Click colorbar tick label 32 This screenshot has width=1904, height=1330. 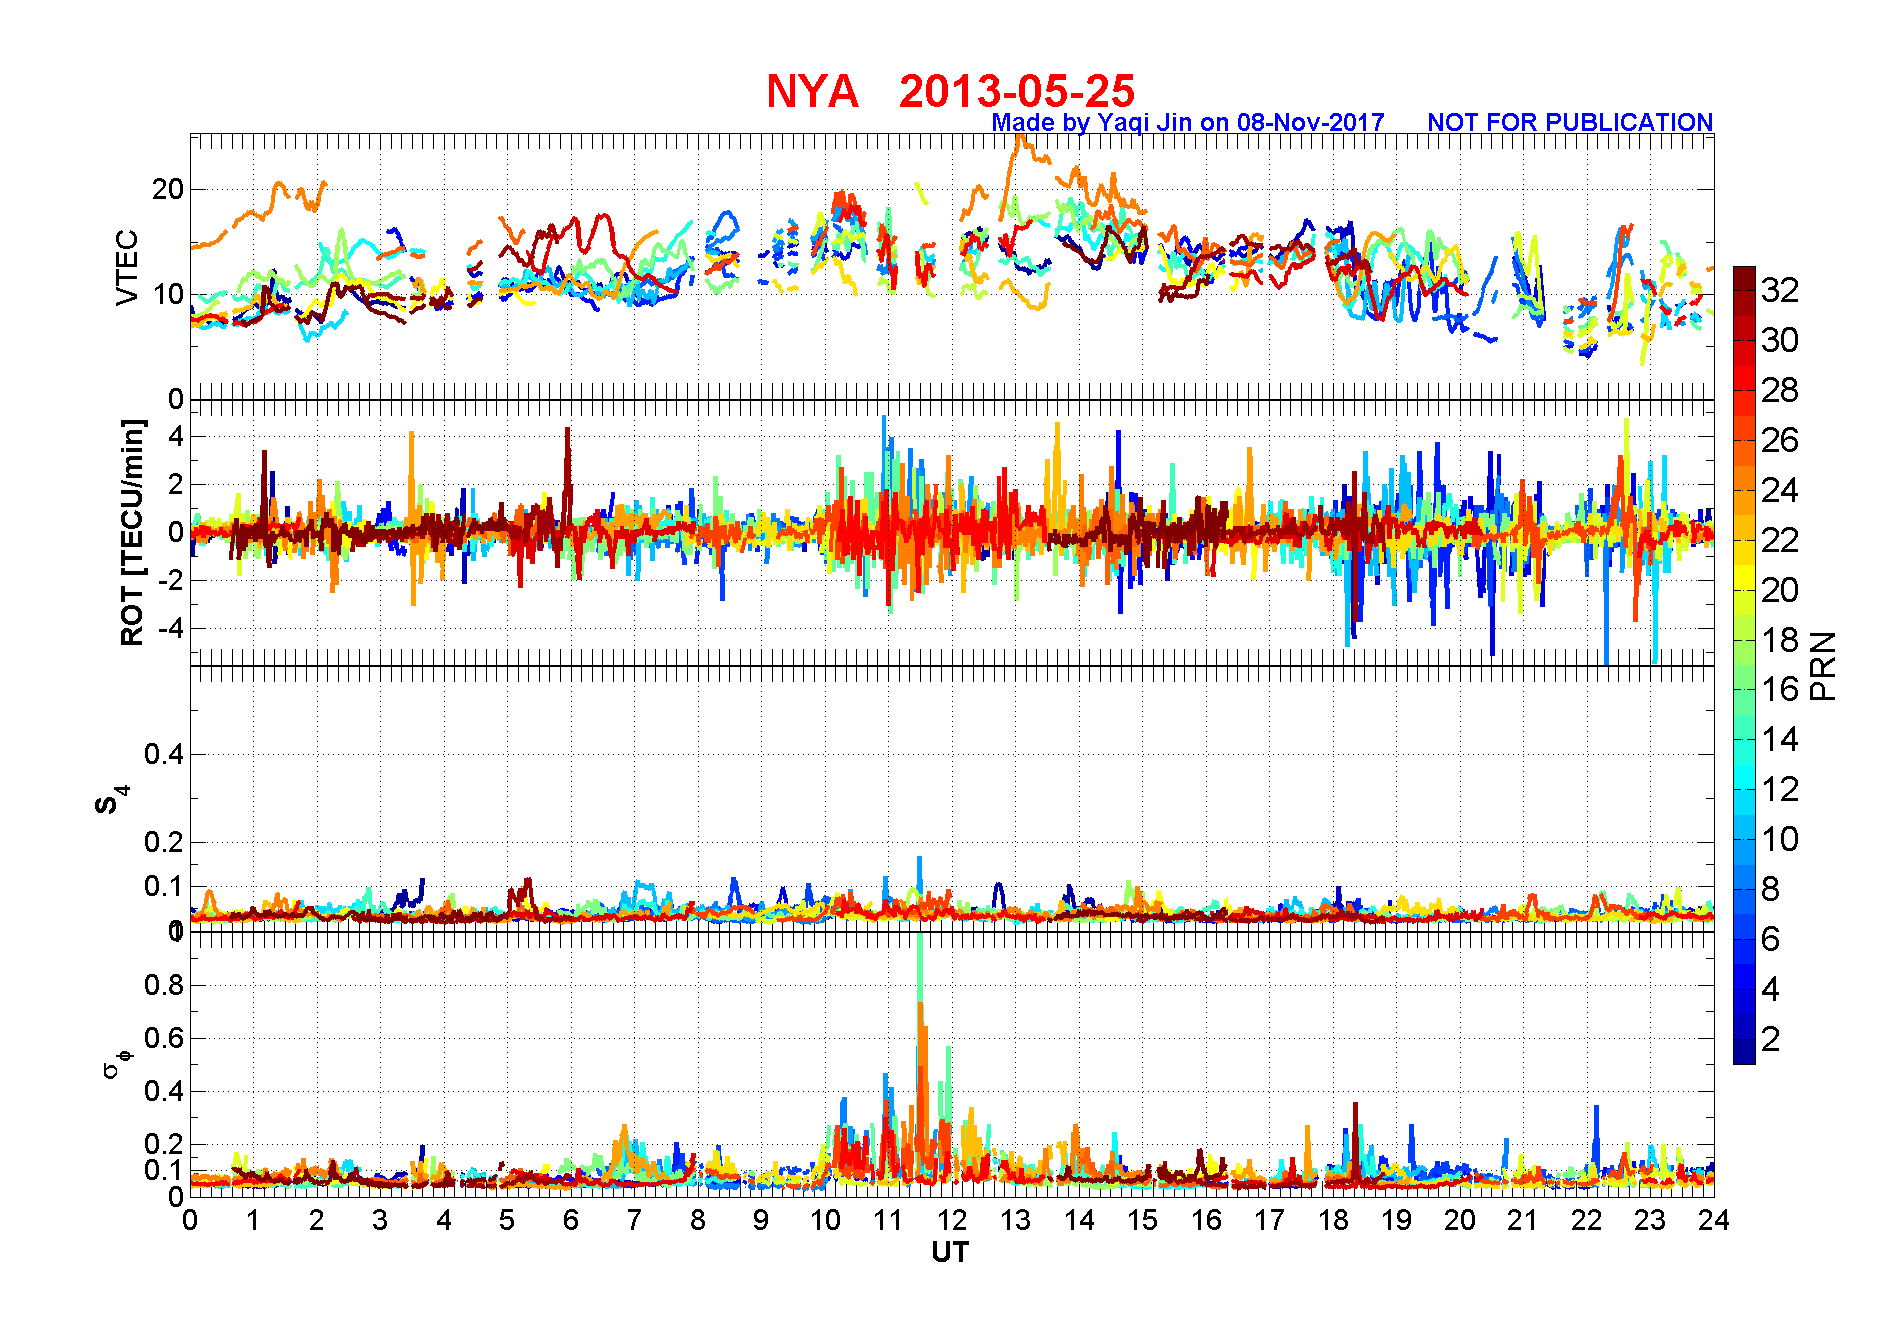point(1780,290)
